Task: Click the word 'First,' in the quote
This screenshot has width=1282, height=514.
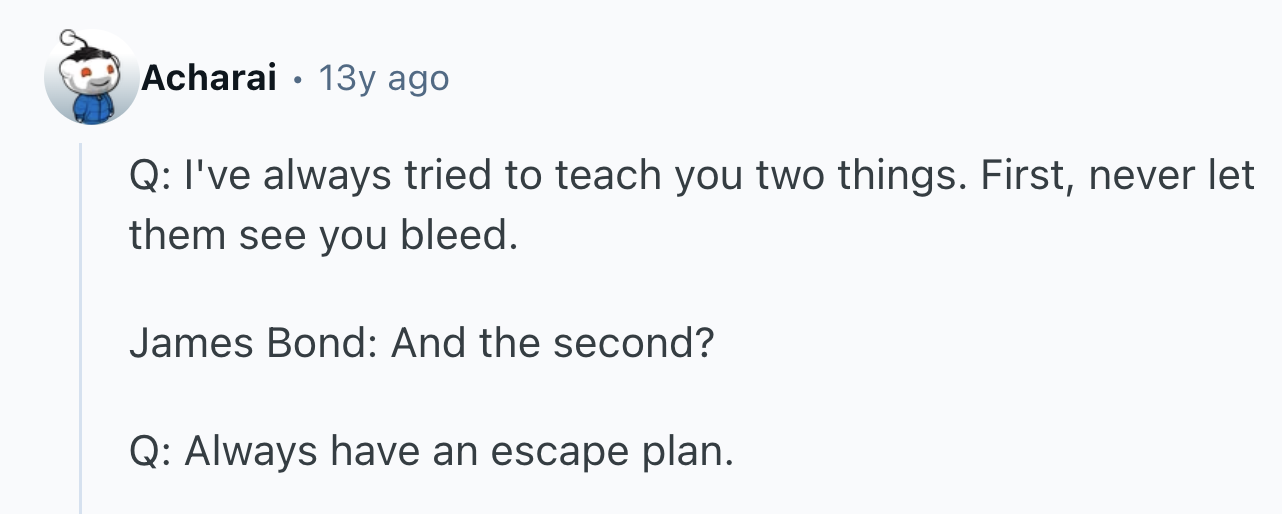Action: (x=1027, y=177)
